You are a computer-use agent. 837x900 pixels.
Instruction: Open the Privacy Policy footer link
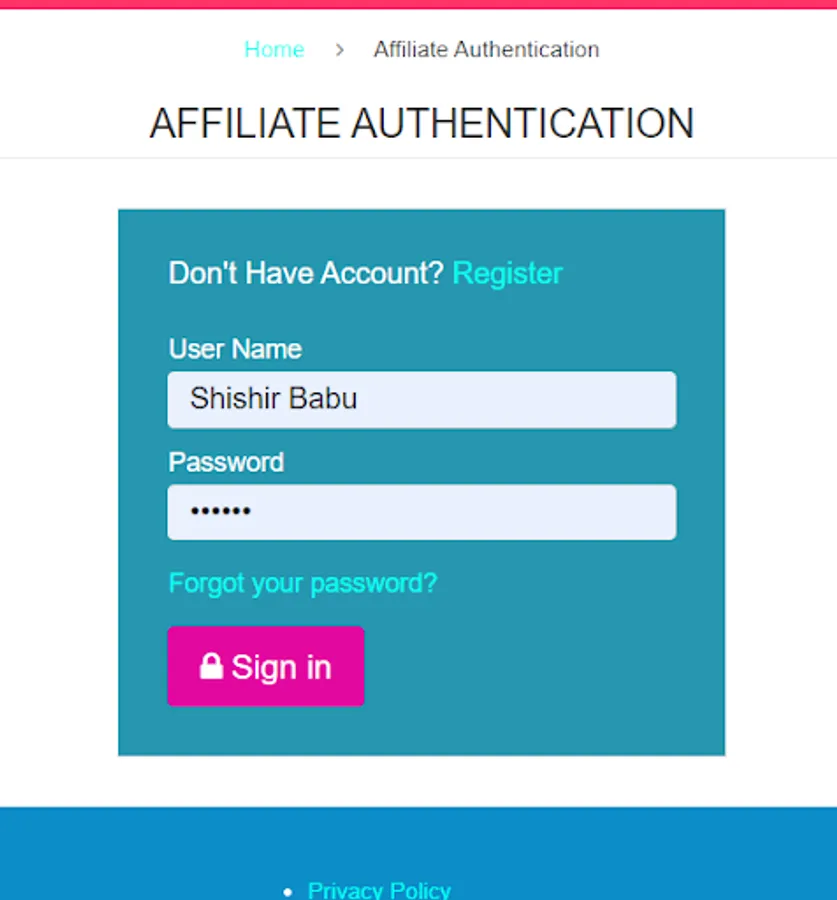(x=379, y=890)
